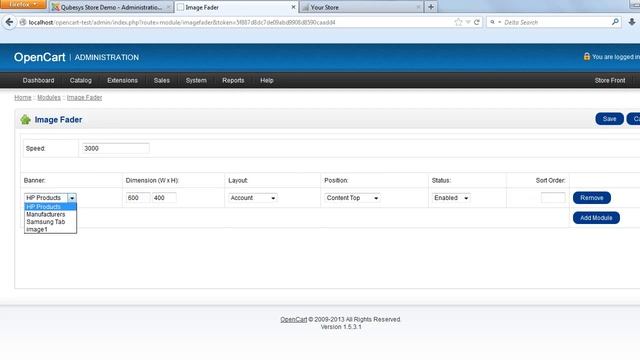The image size is (640, 360).
Task: Open the Firefox menu button
Action: pos(23,4)
